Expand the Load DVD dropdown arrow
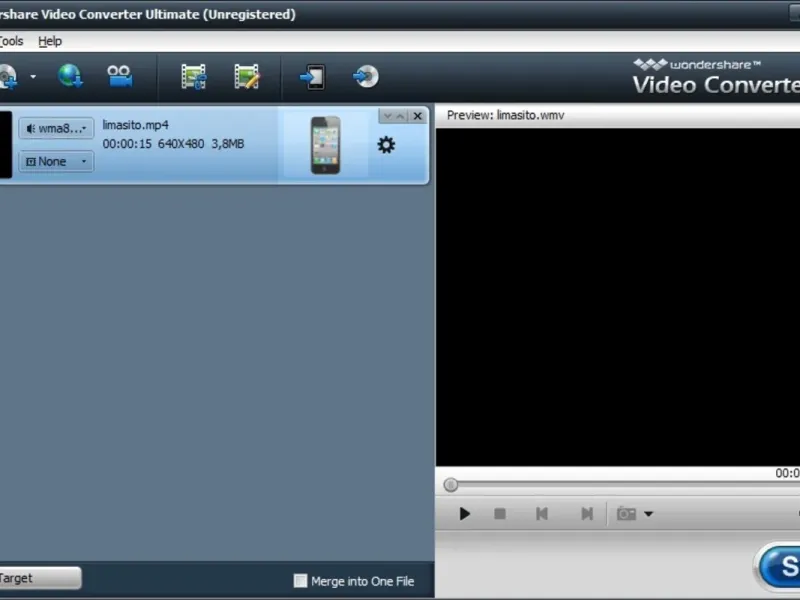The height and width of the screenshot is (600, 800). [x=33, y=77]
